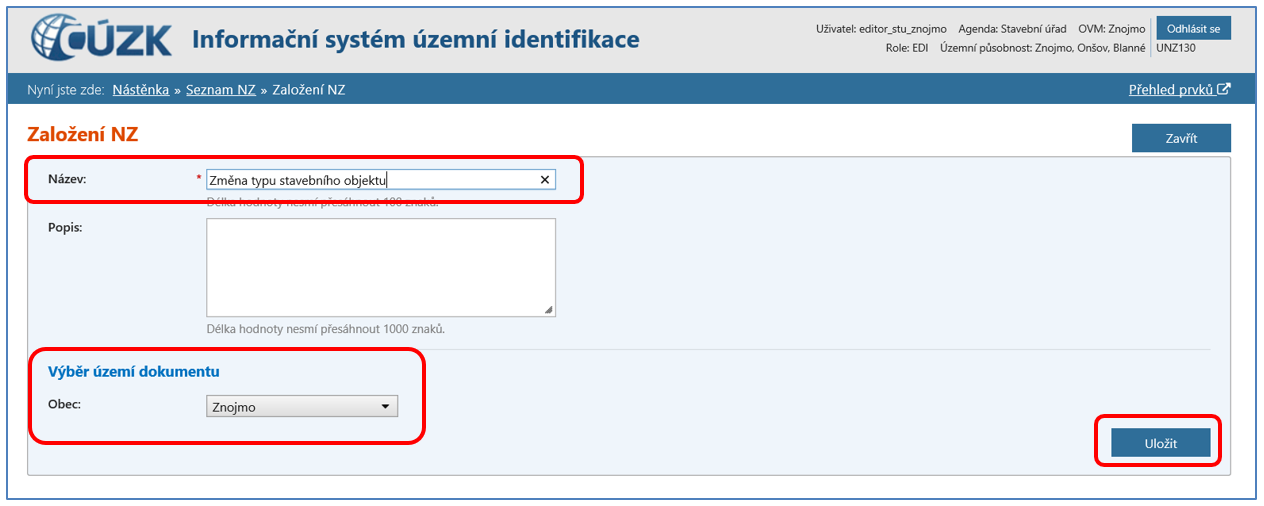The width and height of the screenshot is (1264, 506).
Task: Open Seznam NZ breadcrumb link
Action: (220, 90)
